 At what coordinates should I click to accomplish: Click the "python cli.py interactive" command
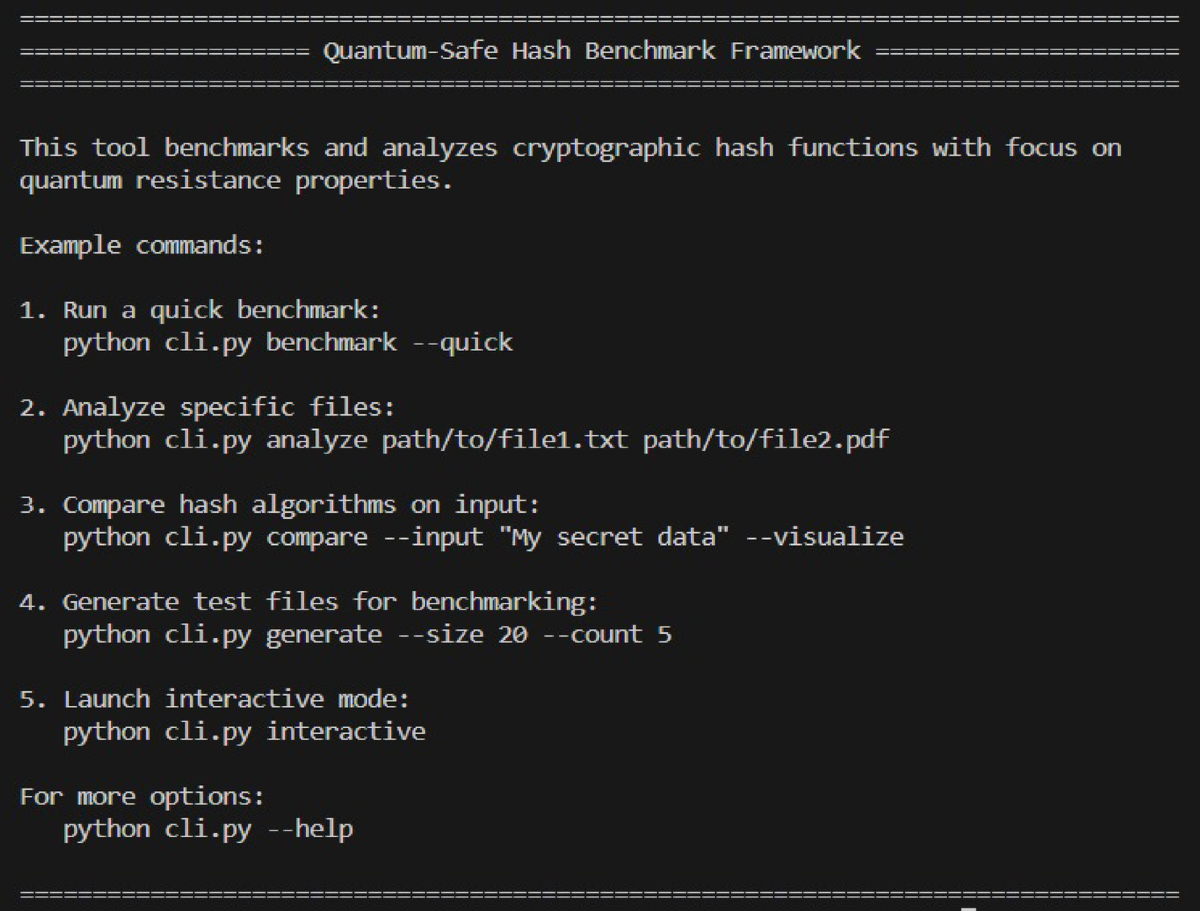pos(244,731)
